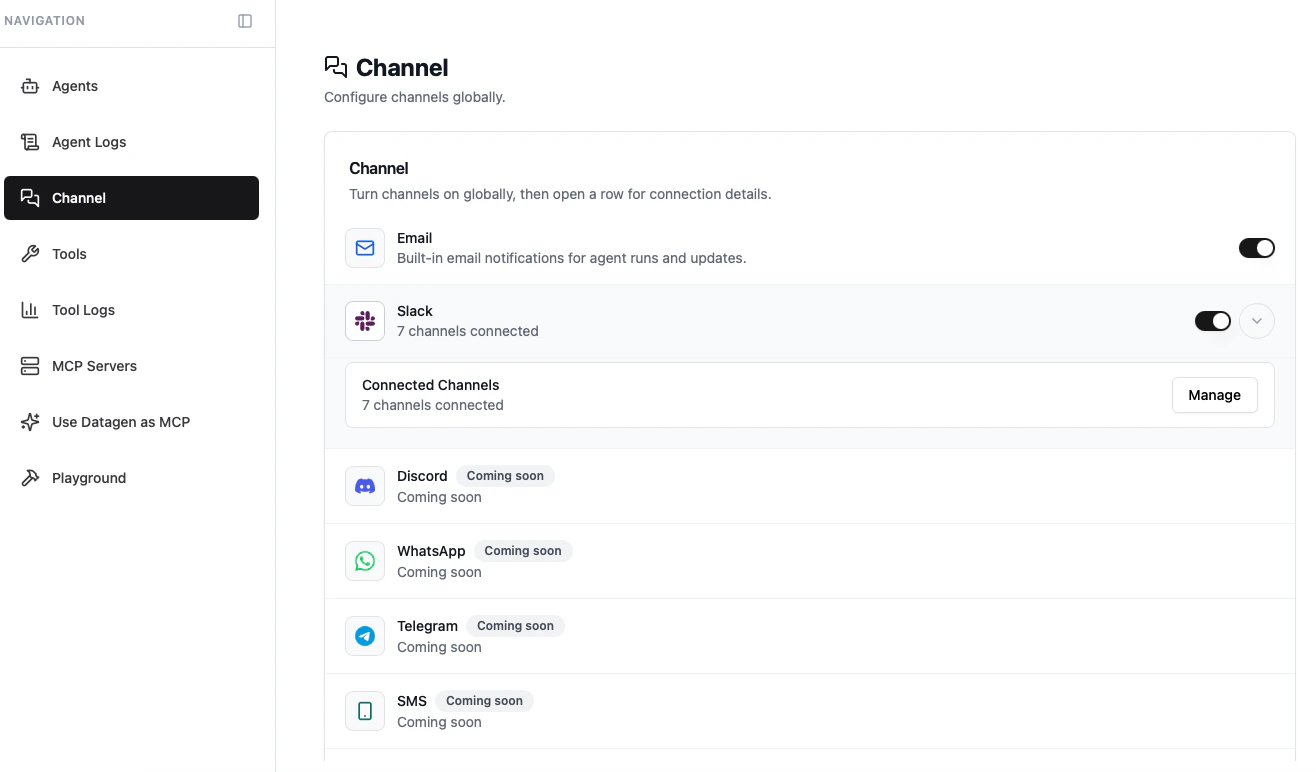Click "7 channels connected" under Slack
Image resolution: width=1316 pixels, height=772 pixels.
coord(468,331)
